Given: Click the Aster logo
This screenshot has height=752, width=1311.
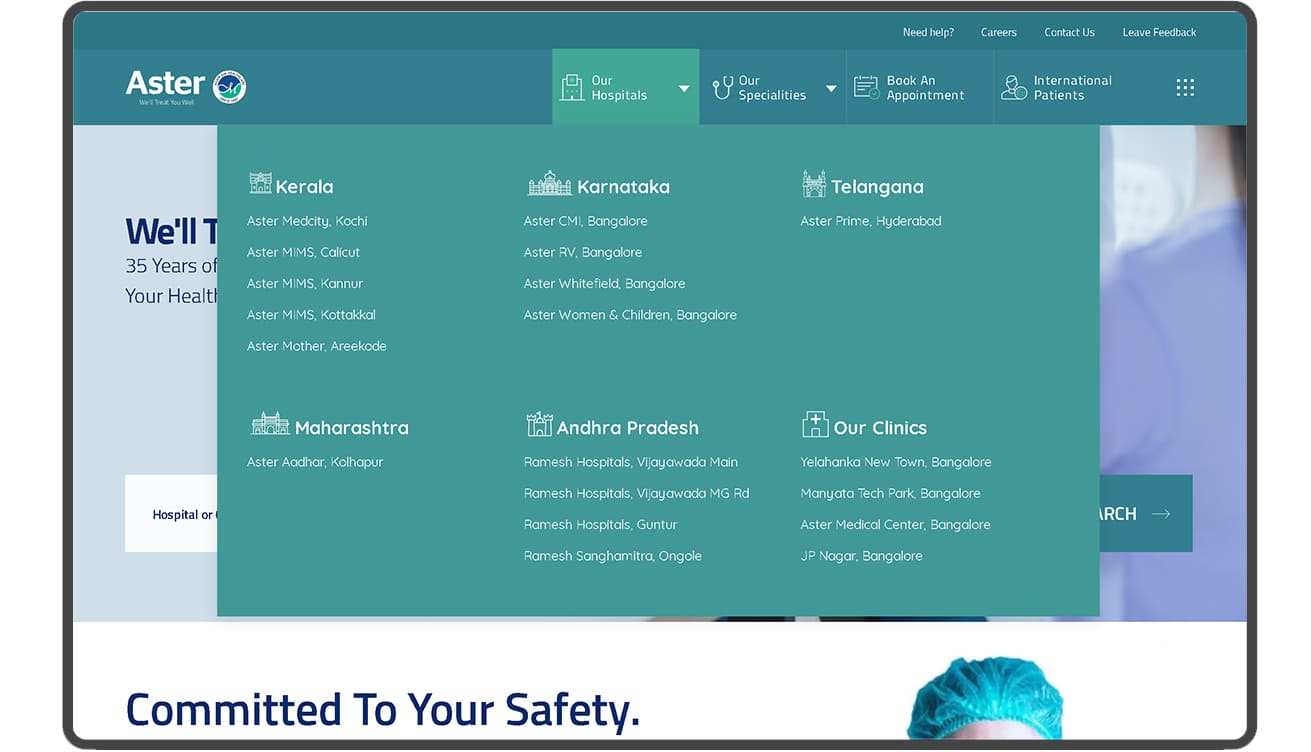Looking at the screenshot, I should (x=186, y=87).
